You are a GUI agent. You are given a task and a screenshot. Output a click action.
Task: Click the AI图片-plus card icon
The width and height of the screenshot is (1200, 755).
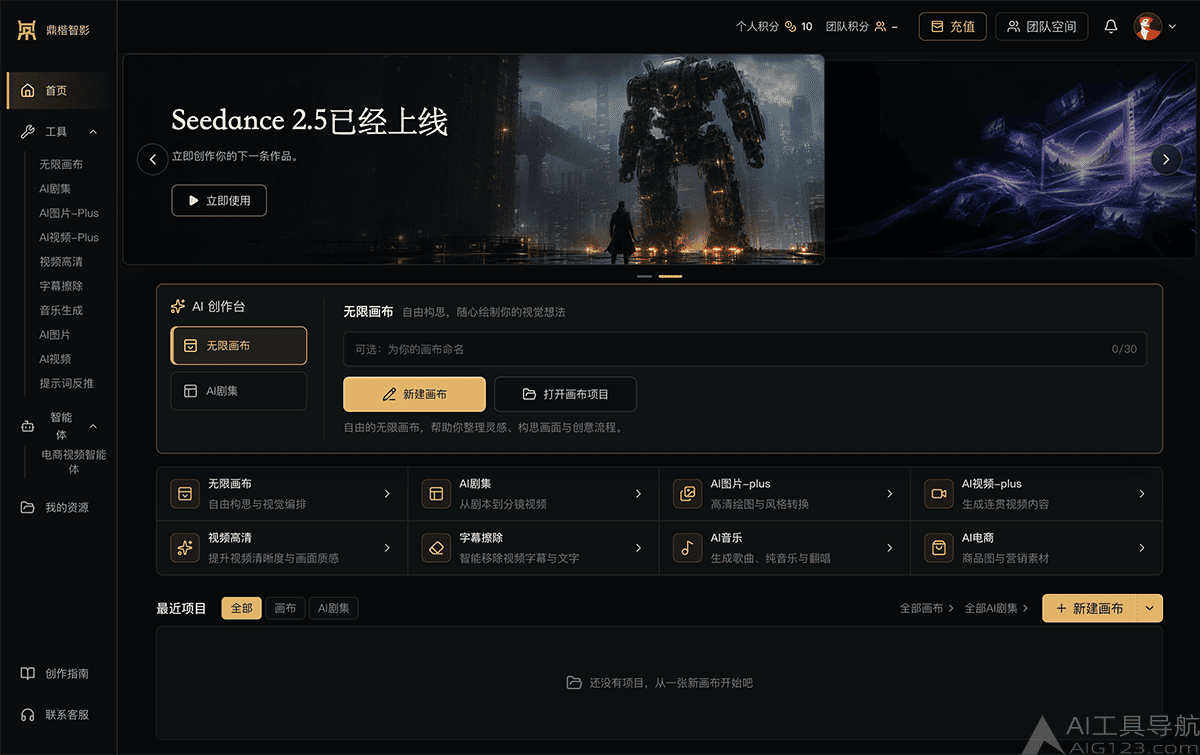pos(687,494)
